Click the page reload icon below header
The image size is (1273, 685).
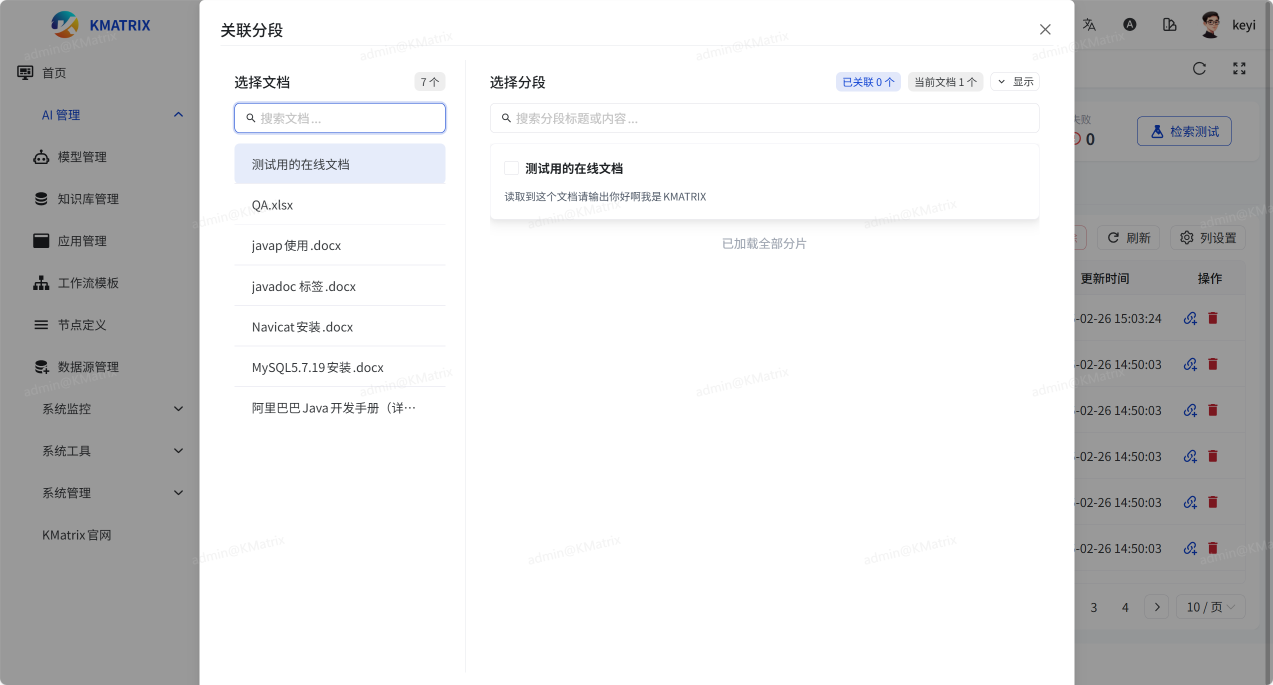pyautogui.click(x=1199, y=69)
